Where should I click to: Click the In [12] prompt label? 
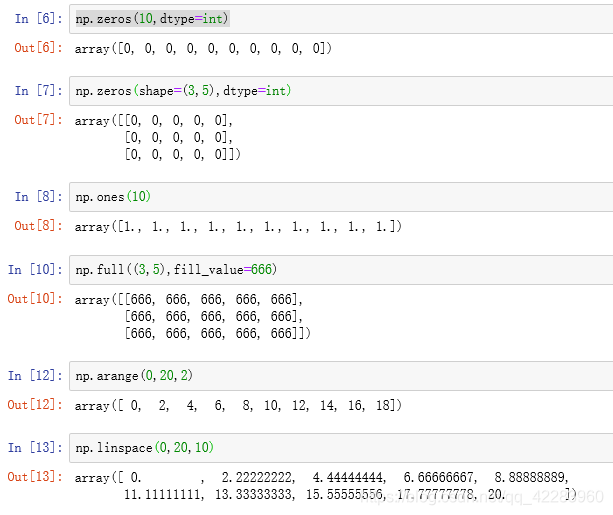tap(35, 376)
